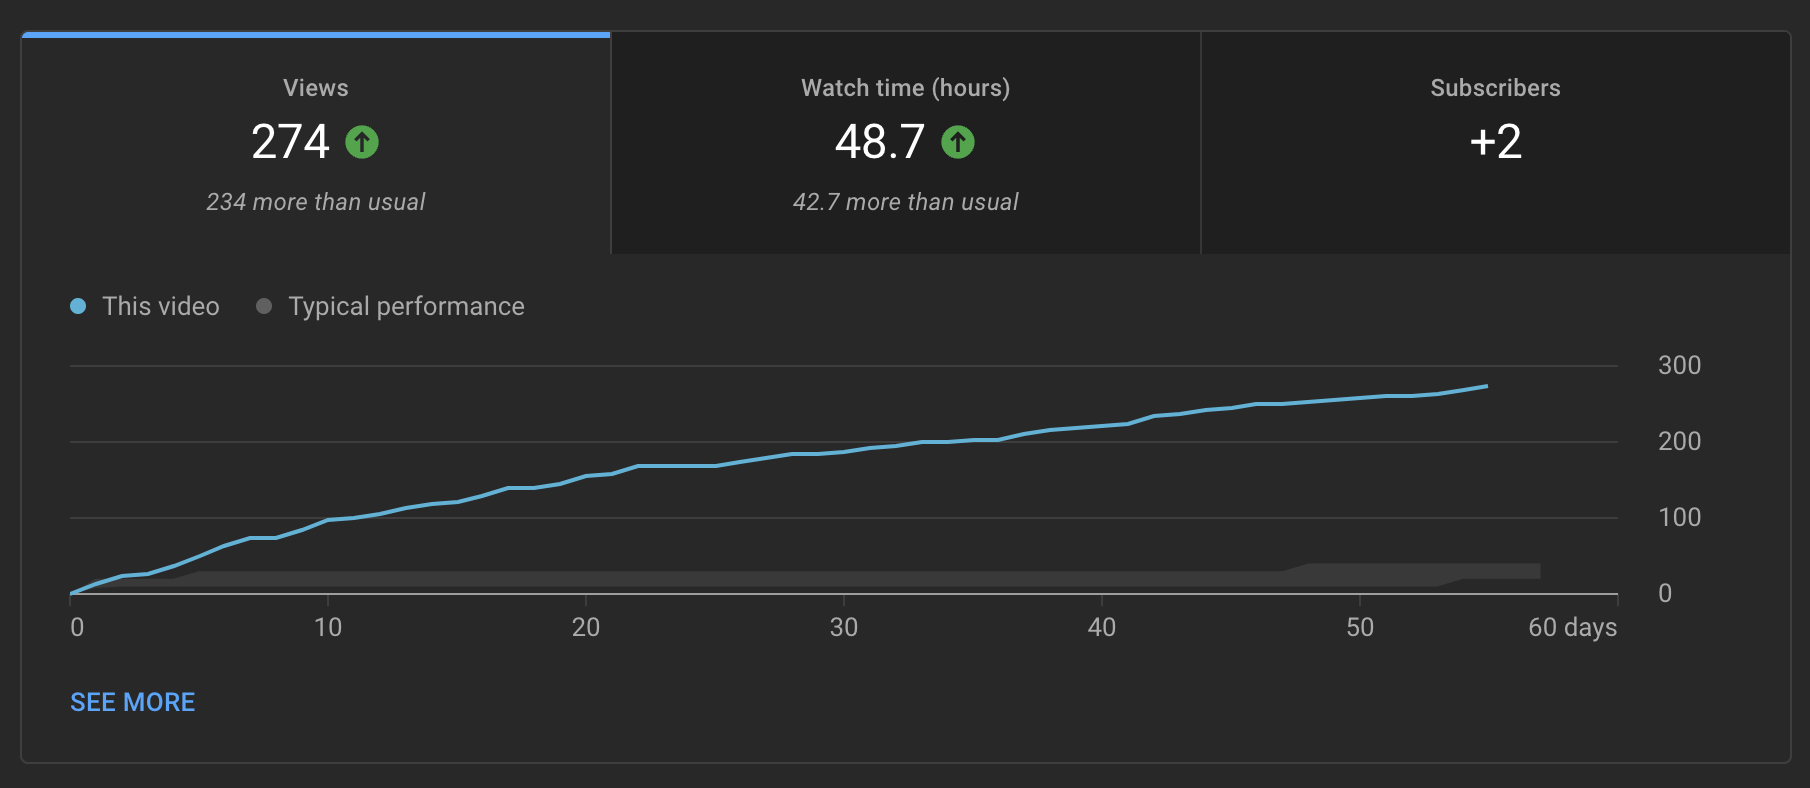Click the green up arrow beside 48.7 hours
Screen dimensions: 1810x788
pos(958,142)
